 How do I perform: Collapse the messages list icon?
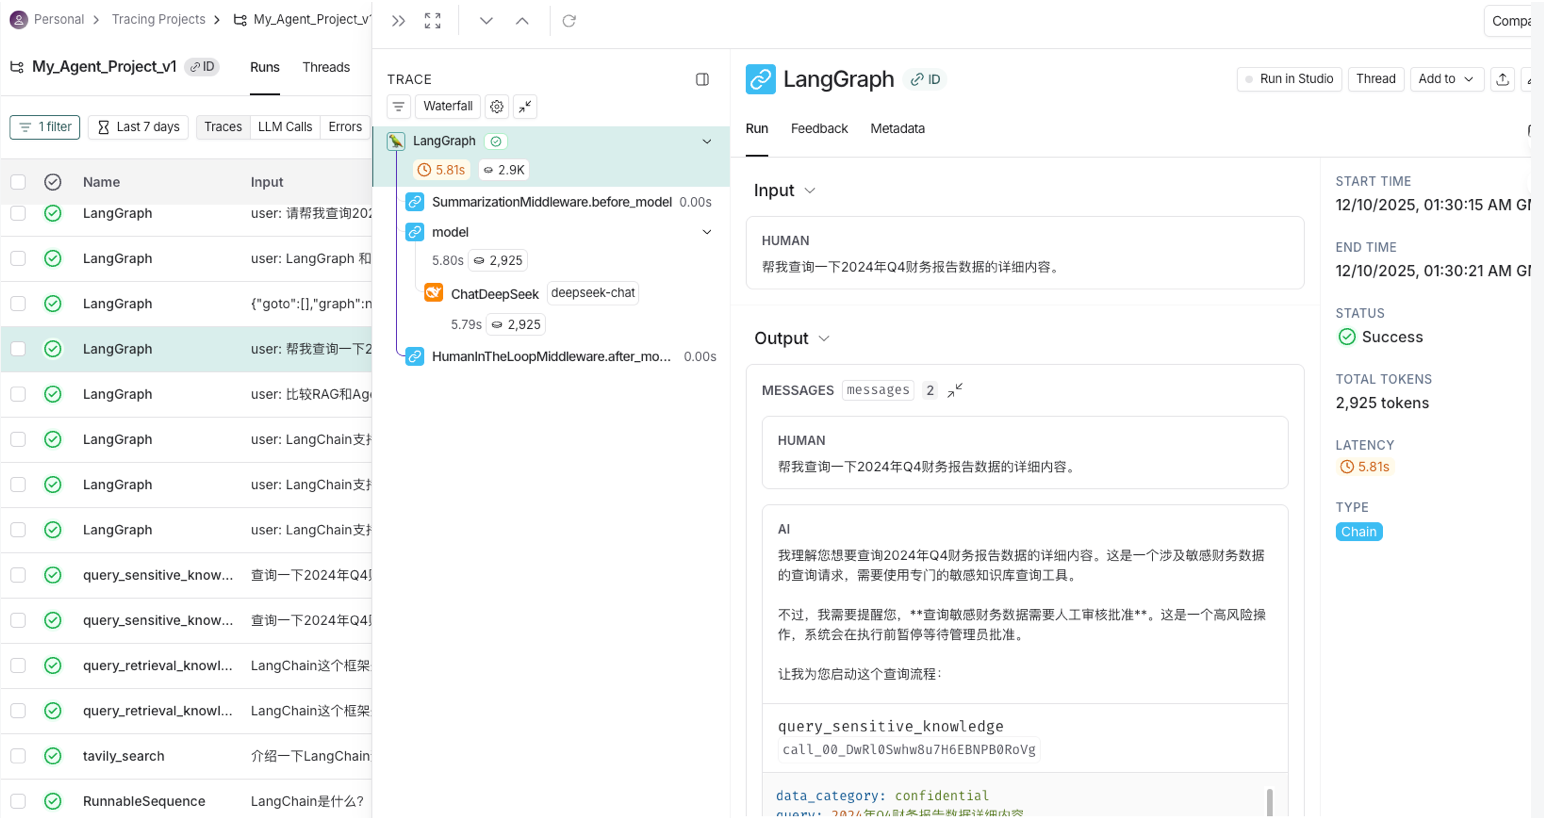click(x=955, y=390)
